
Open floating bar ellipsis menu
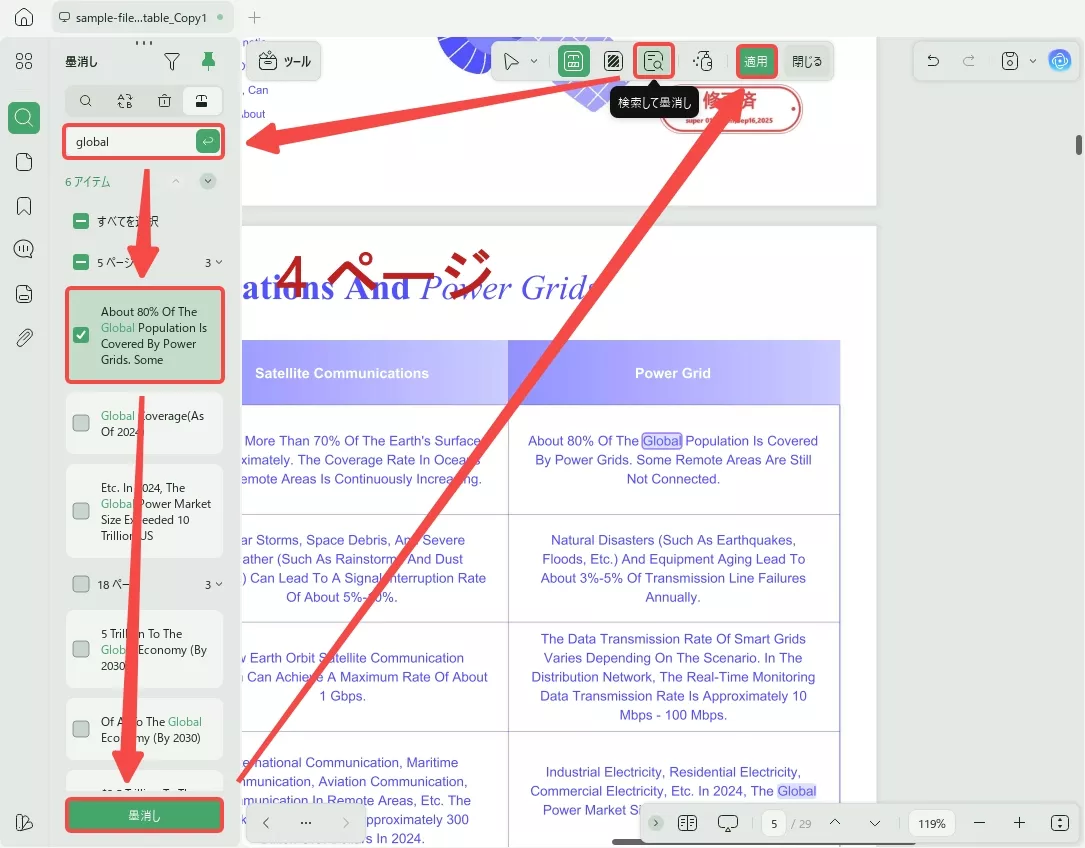(306, 823)
